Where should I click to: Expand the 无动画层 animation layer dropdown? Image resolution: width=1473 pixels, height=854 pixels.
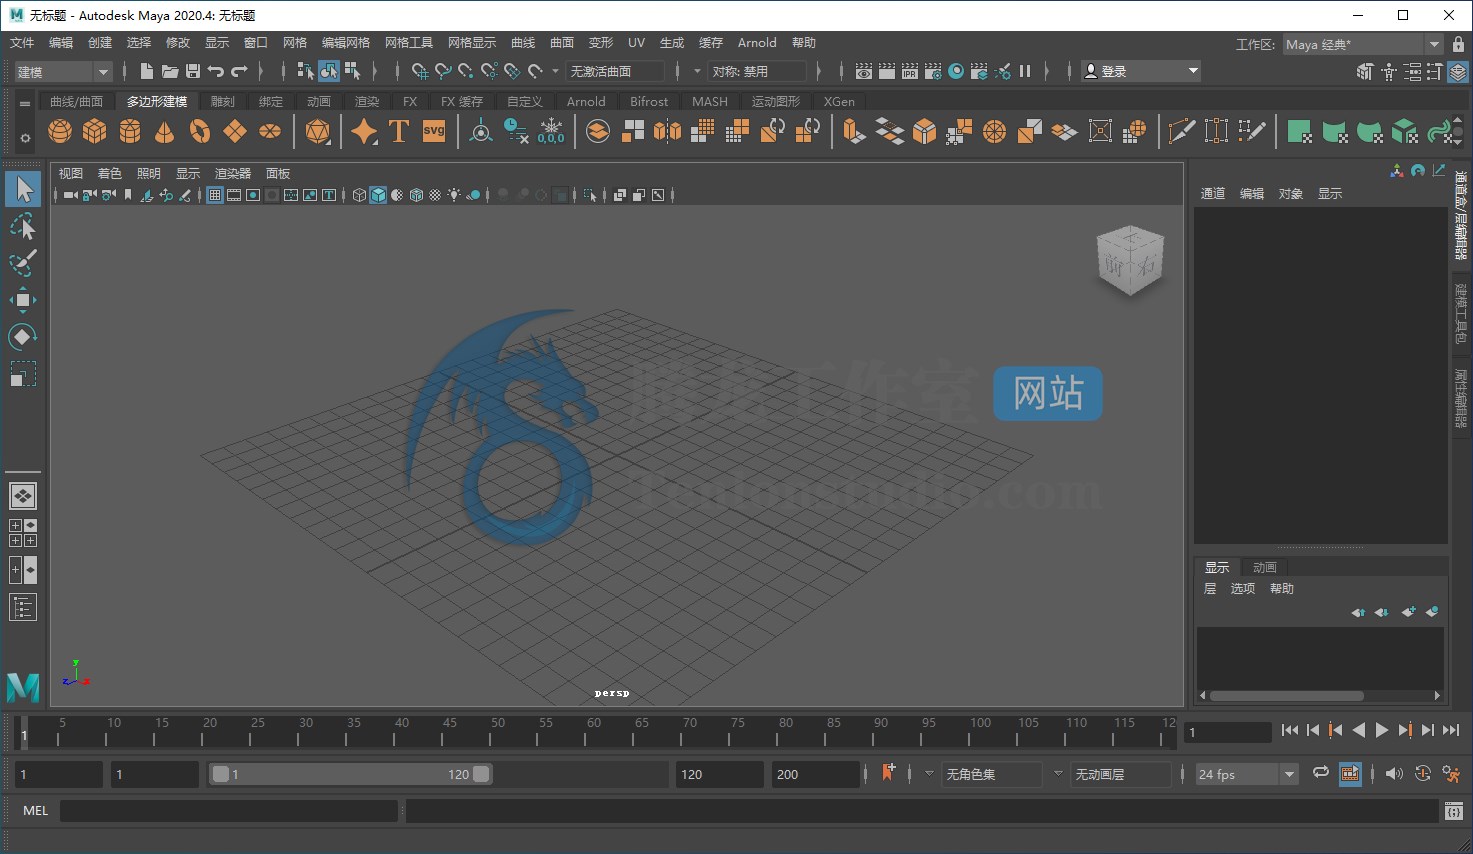1120,774
